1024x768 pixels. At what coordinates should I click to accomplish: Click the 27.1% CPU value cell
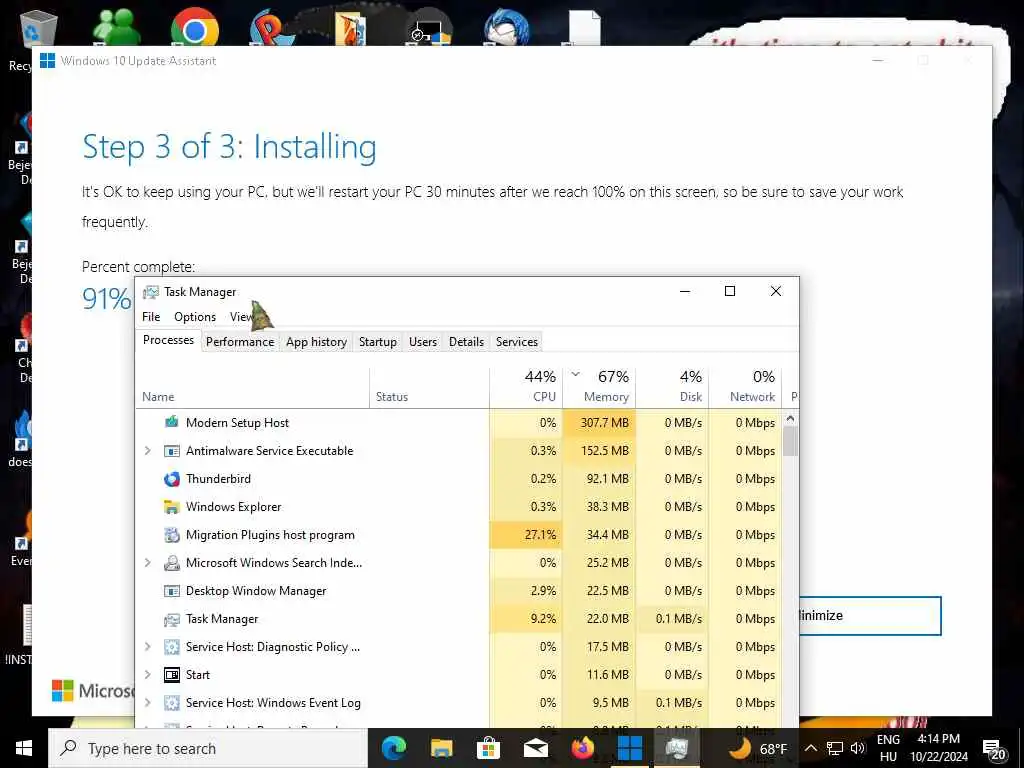pos(526,535)
